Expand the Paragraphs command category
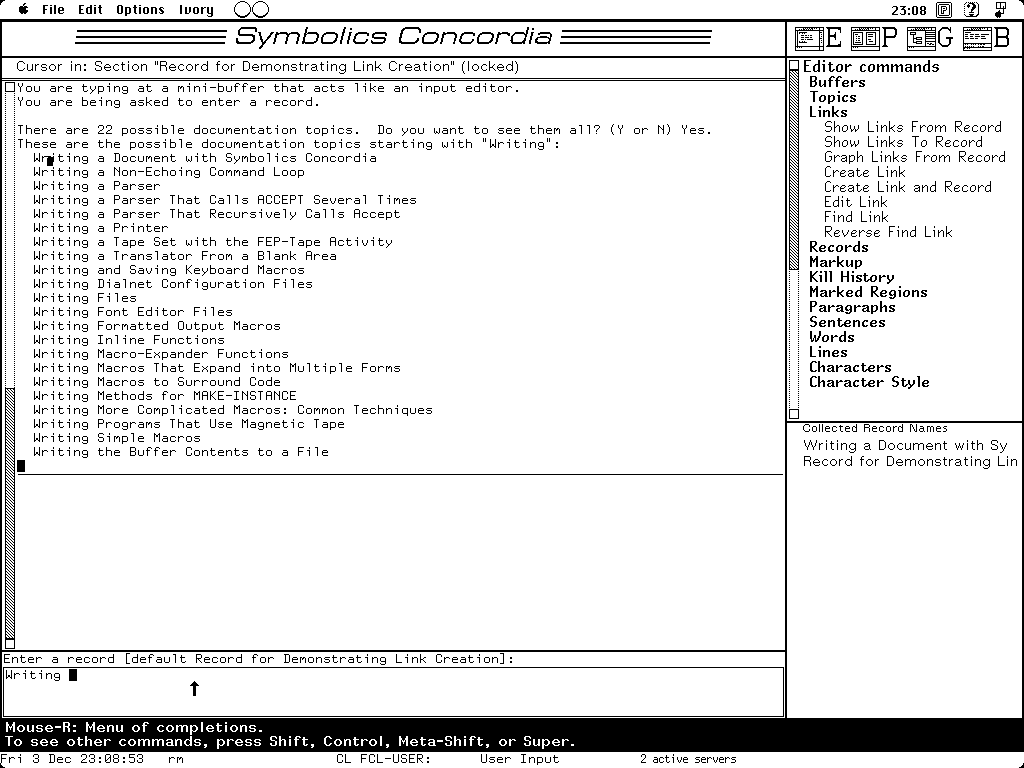The width and height of the screenshot is (1024, 768). pos(852,307)
